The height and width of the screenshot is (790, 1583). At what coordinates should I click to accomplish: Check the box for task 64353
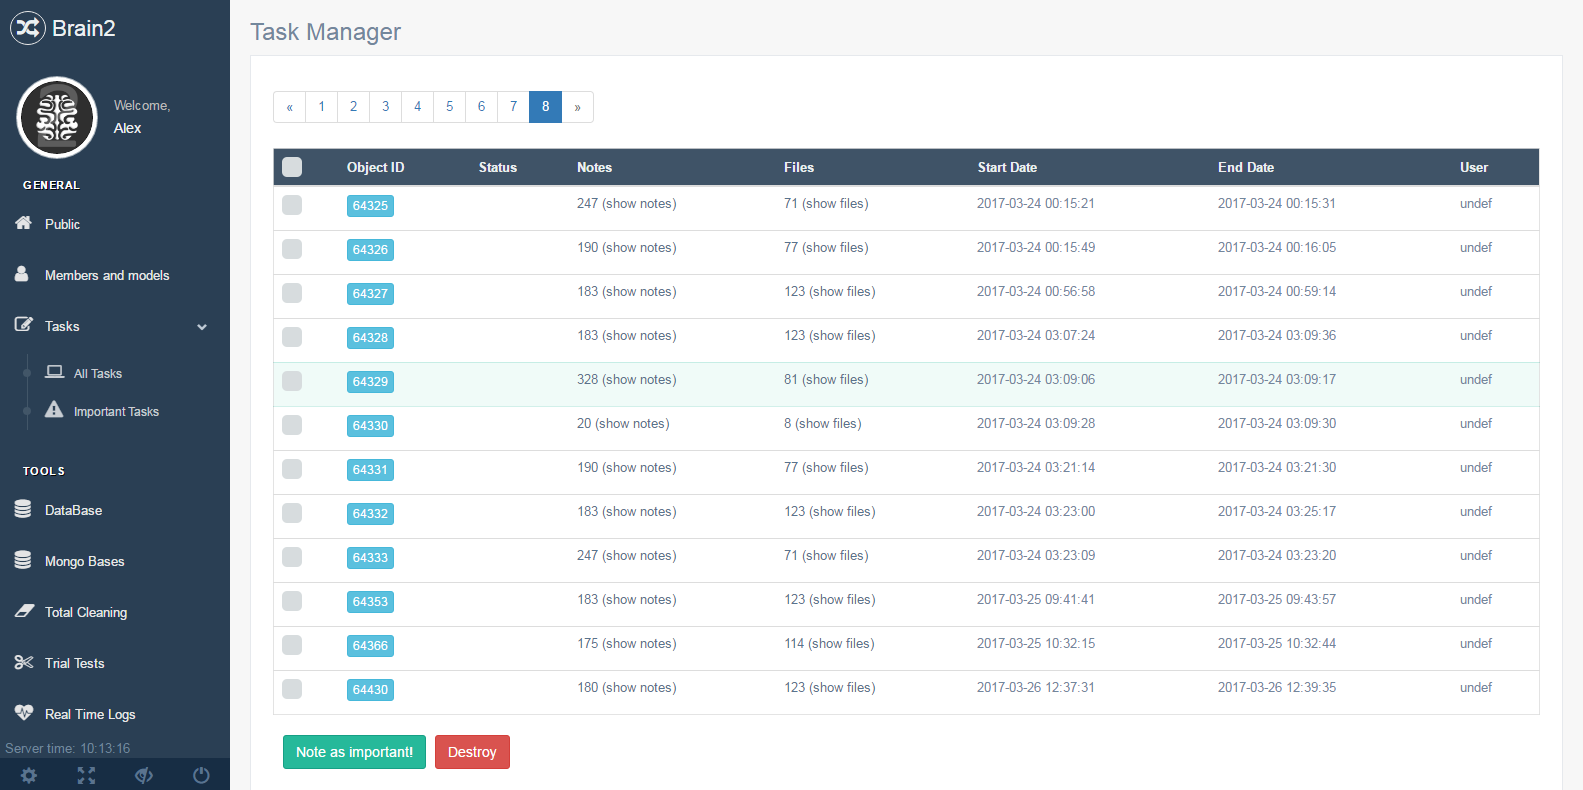(x=292, y=601)
